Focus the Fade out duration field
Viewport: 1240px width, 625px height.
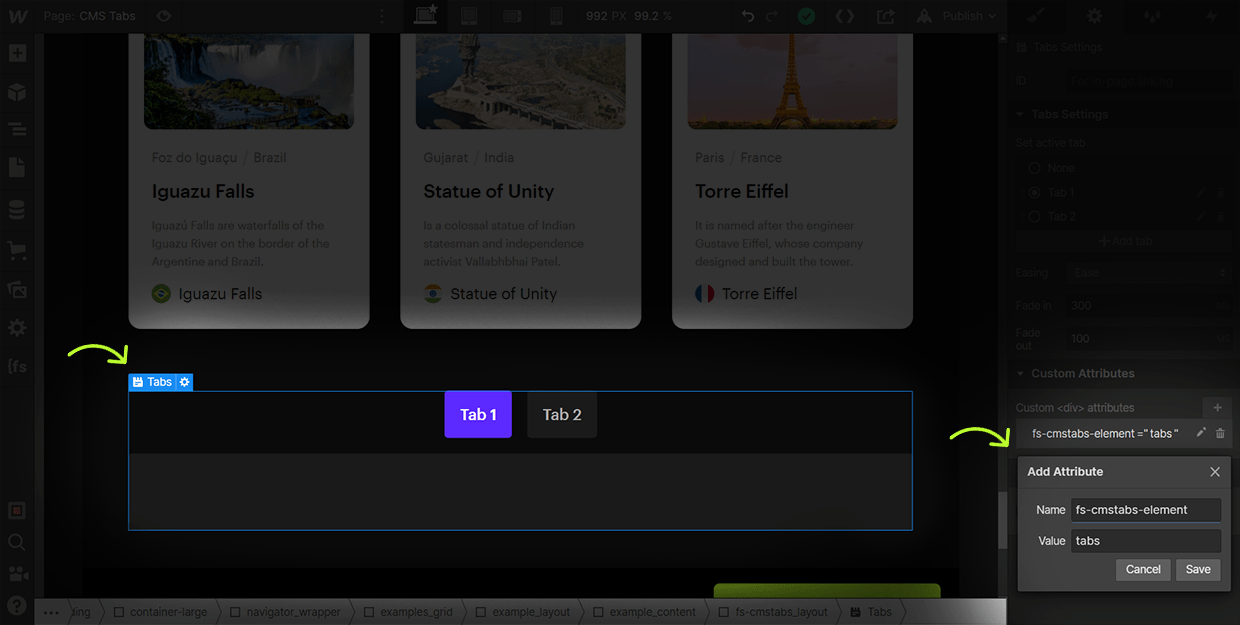click(x=1150, y=338)
